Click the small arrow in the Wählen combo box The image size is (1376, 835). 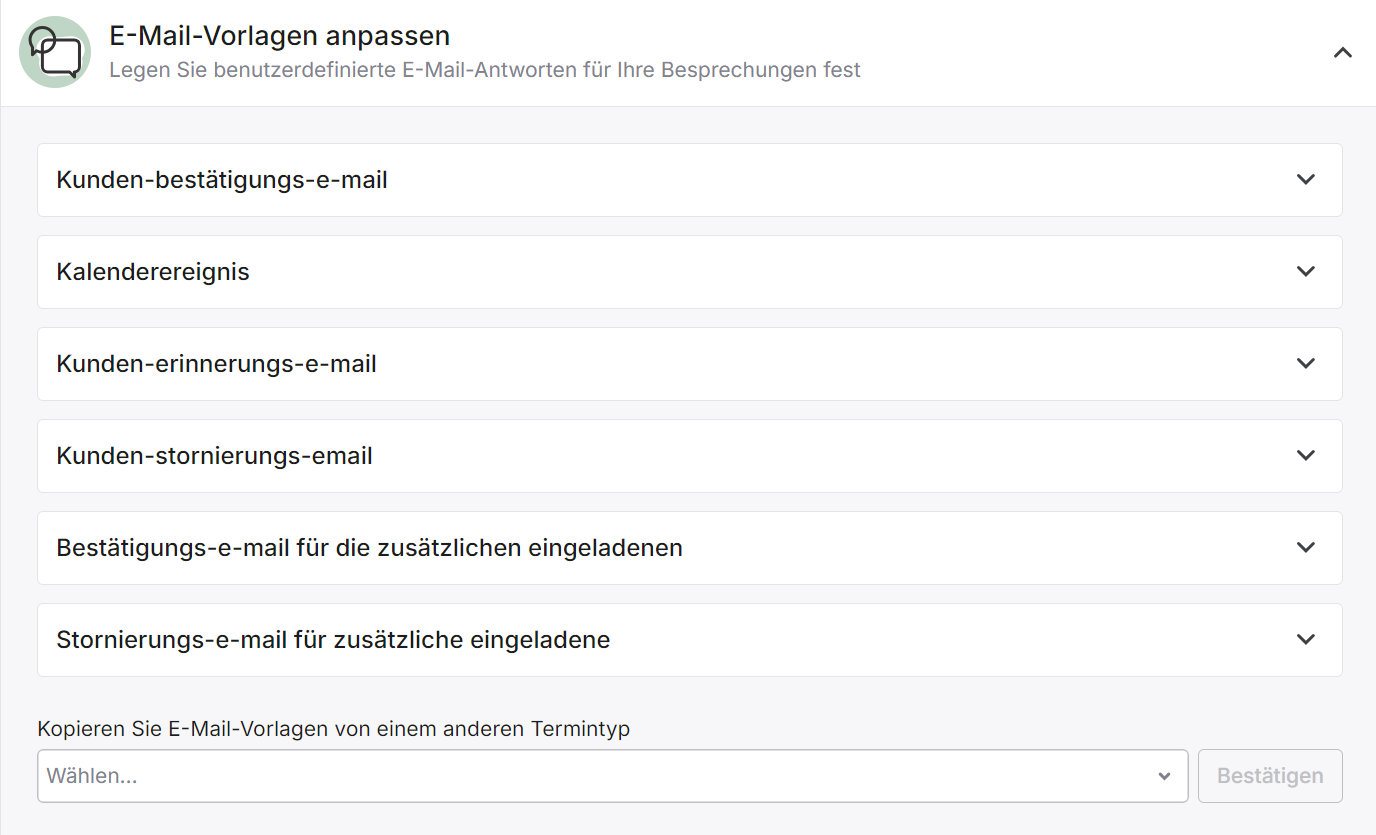point(1164,777)
